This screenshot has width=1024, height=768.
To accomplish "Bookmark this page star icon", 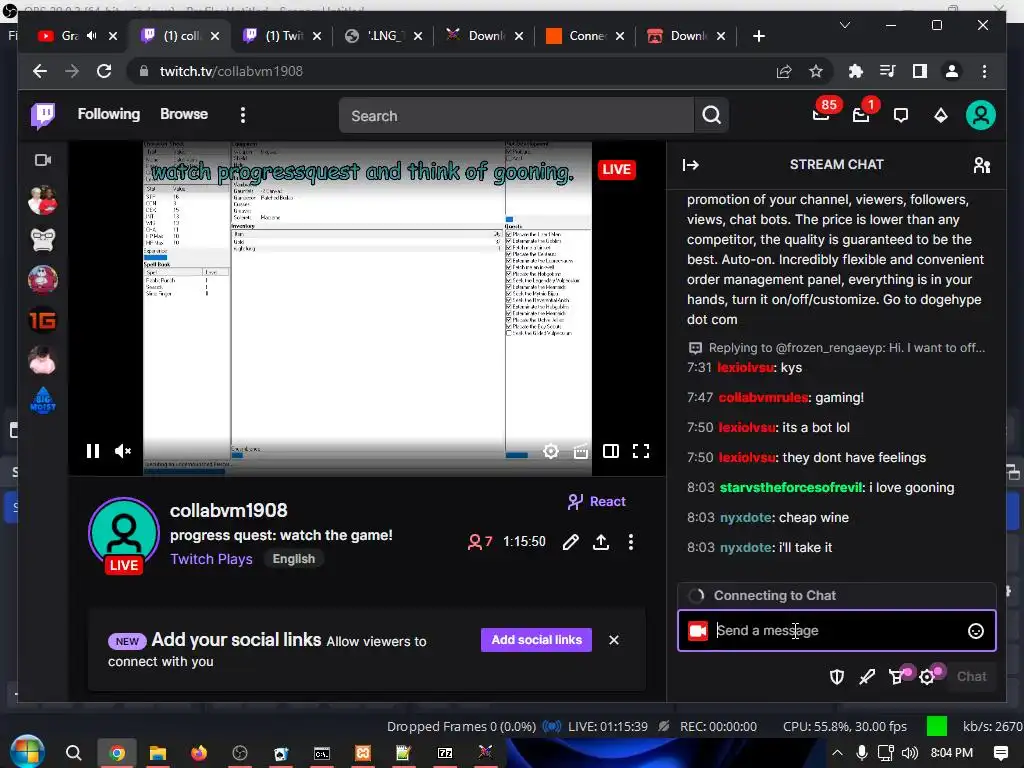I will click(816, 71).
